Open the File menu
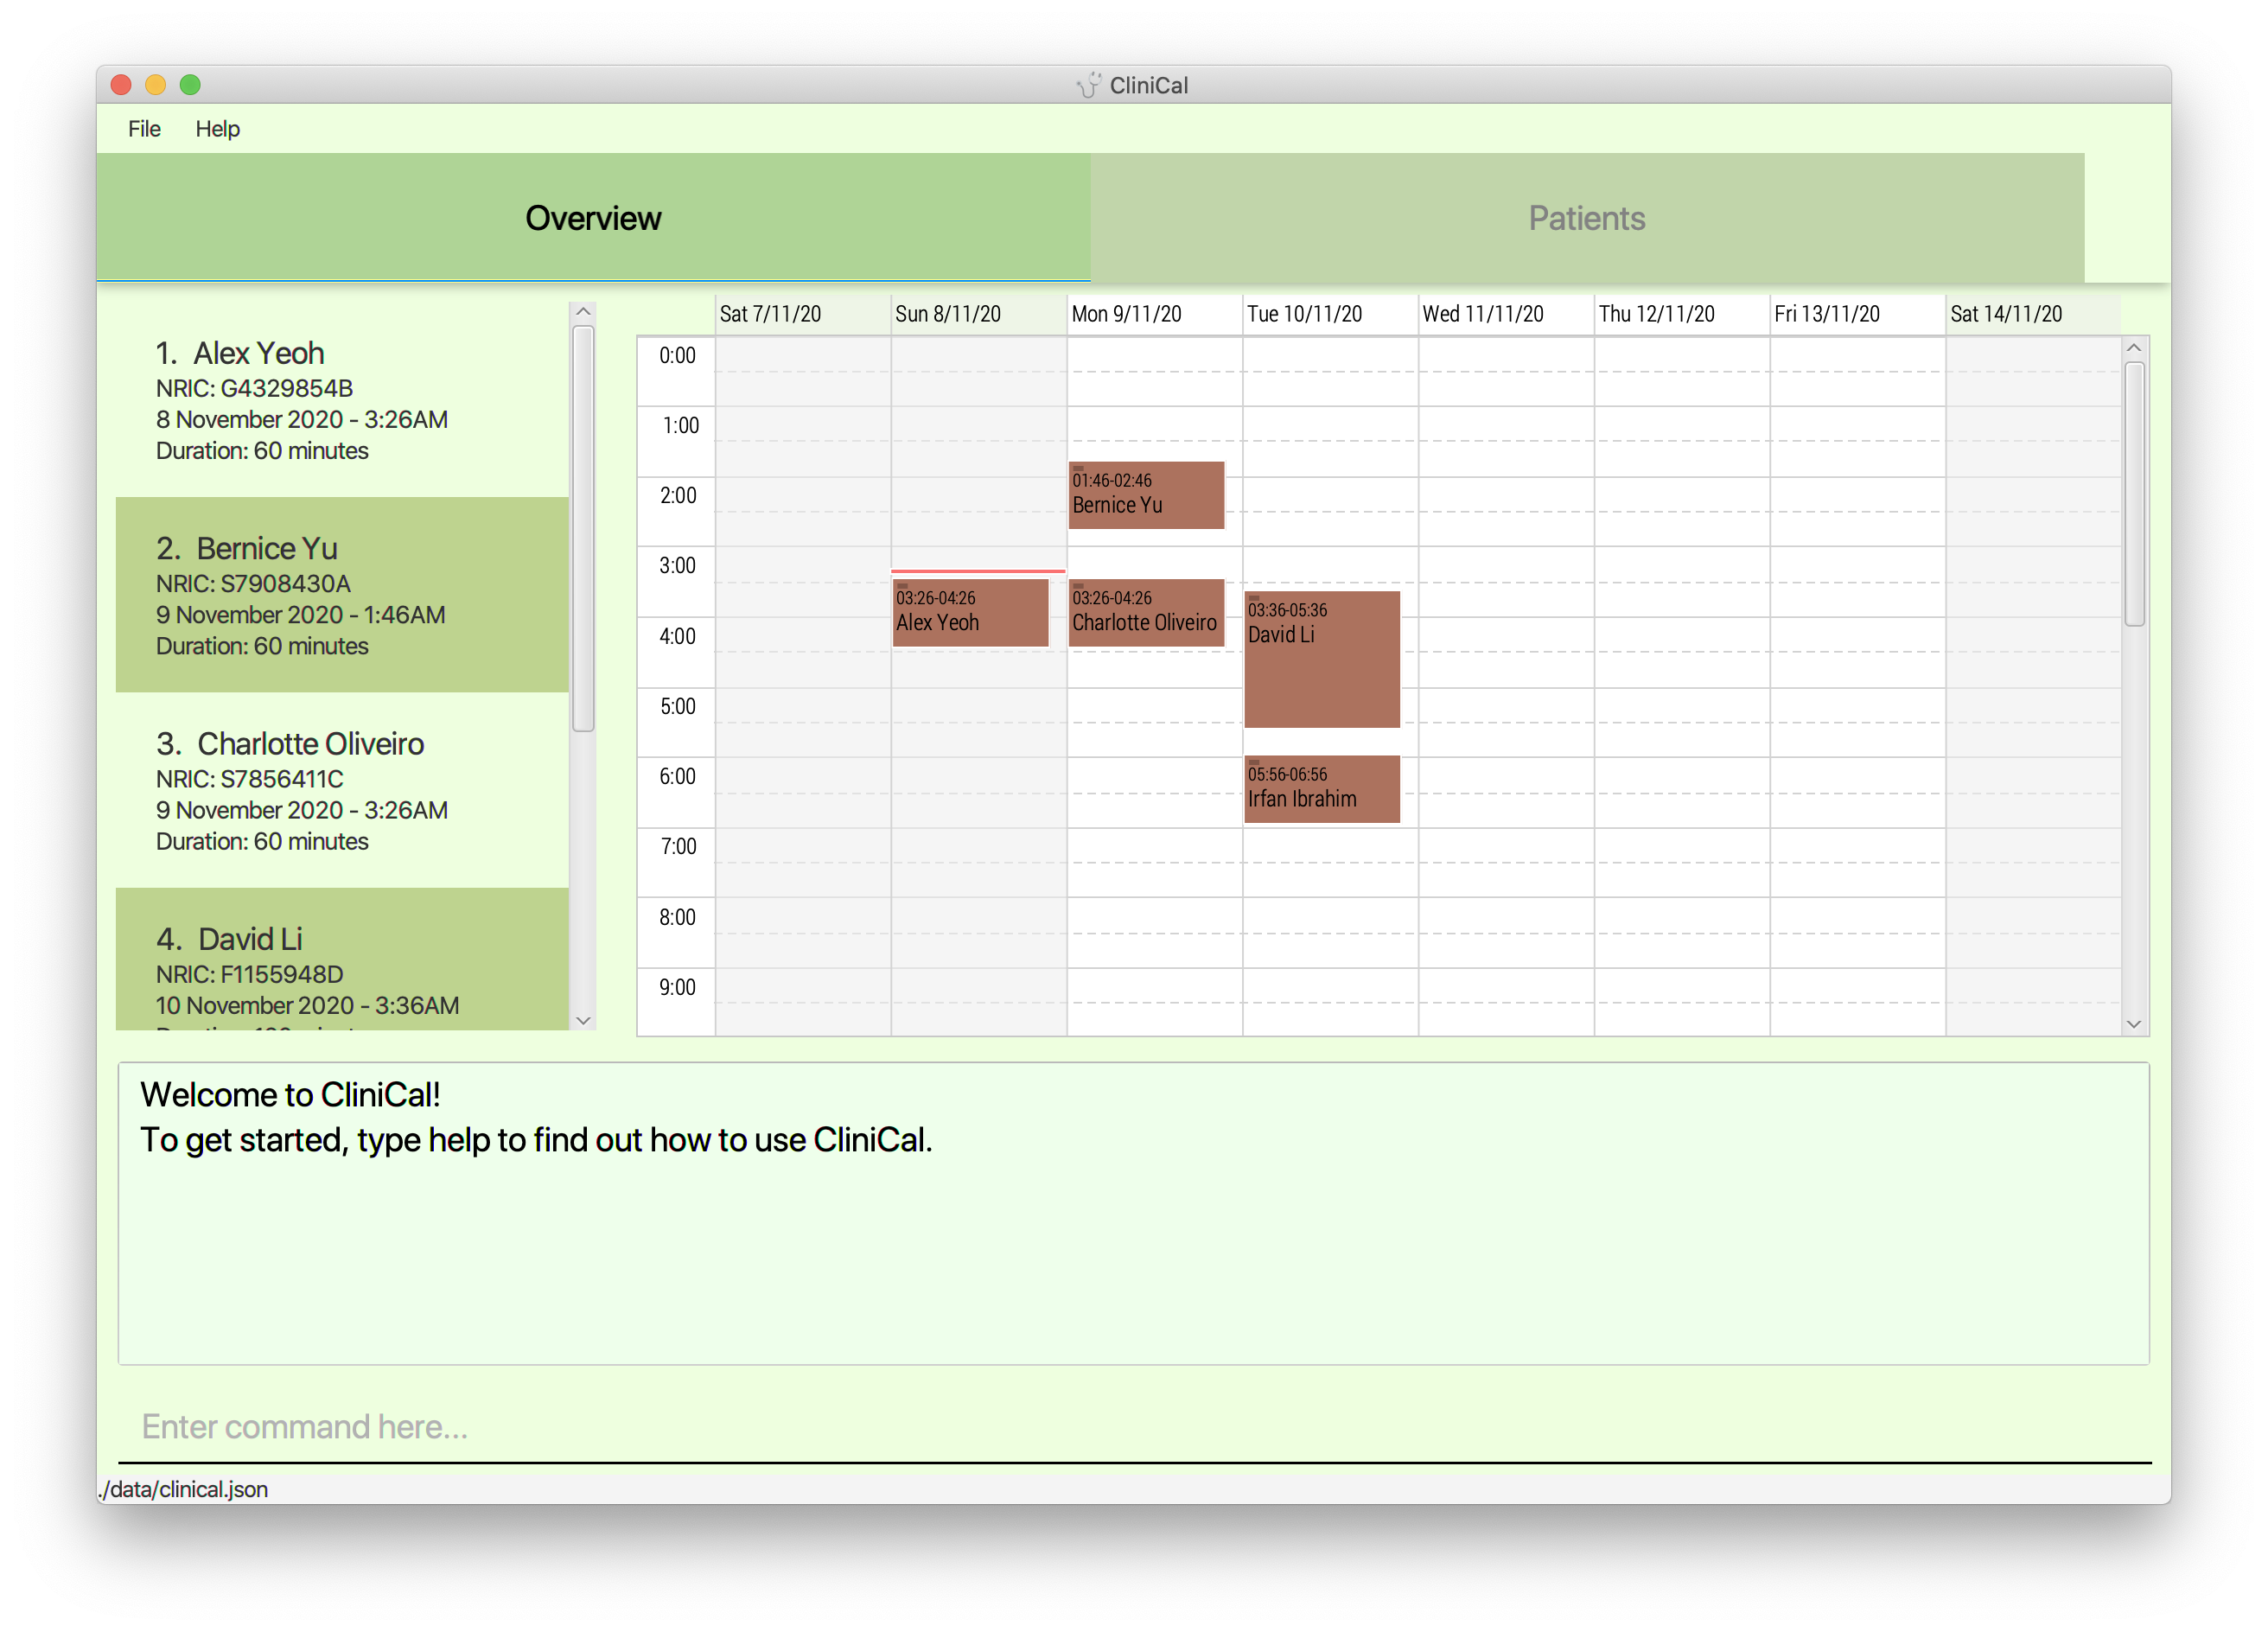 tap(144, 129)
